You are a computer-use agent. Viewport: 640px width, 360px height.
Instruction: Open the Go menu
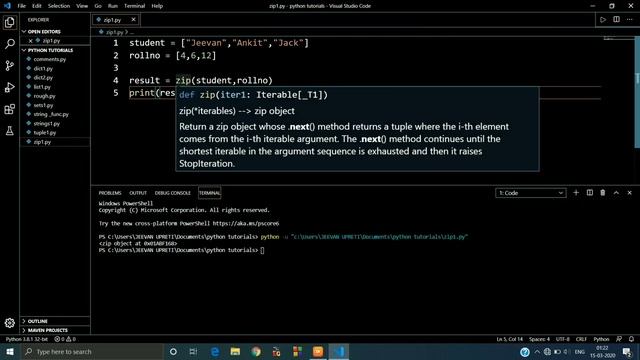tap(98, 6)
